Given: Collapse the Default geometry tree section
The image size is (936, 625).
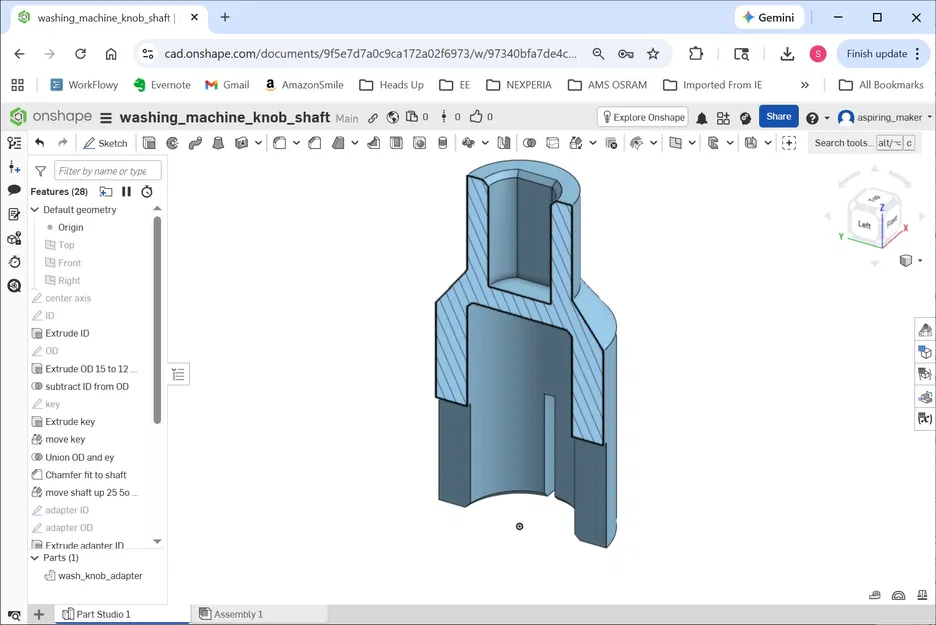Looking at the screenshot, I should (x=33, y=209).
